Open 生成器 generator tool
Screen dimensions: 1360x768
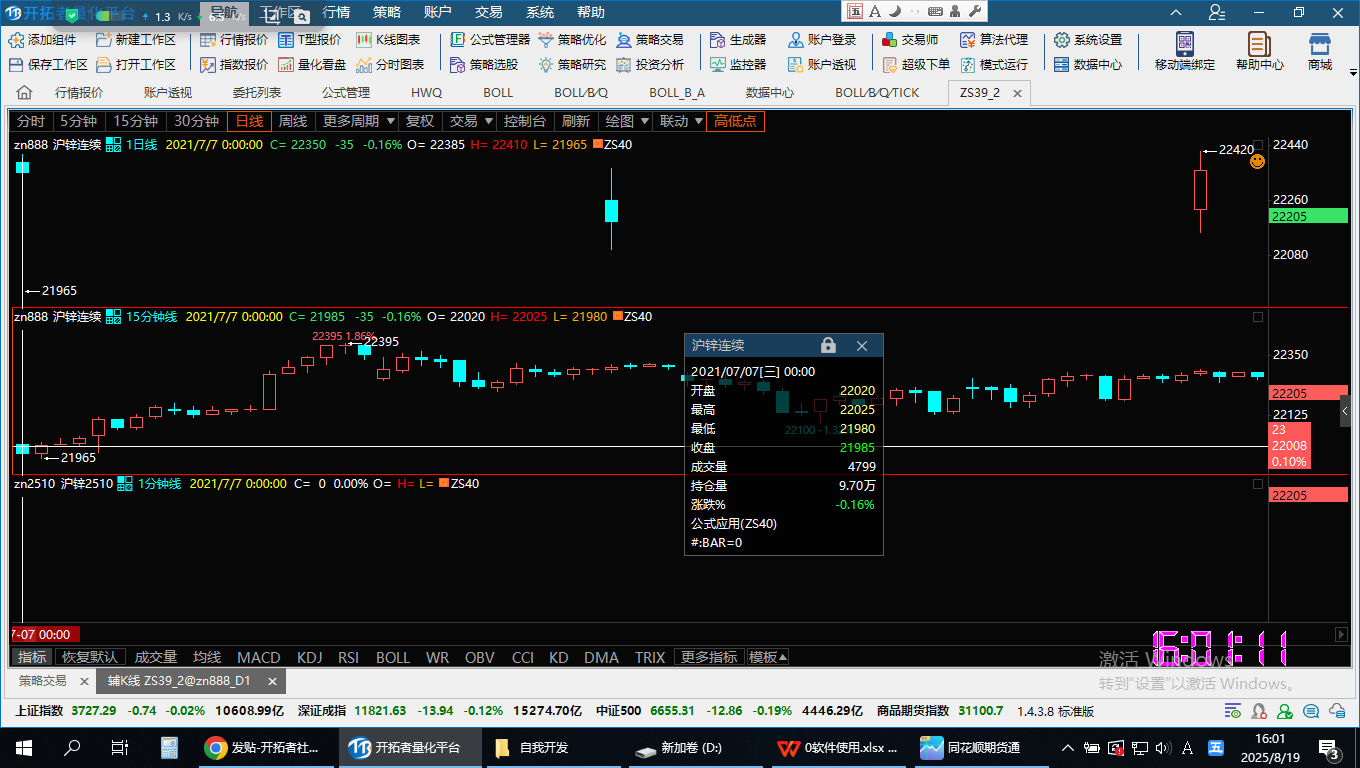point(738,40)
